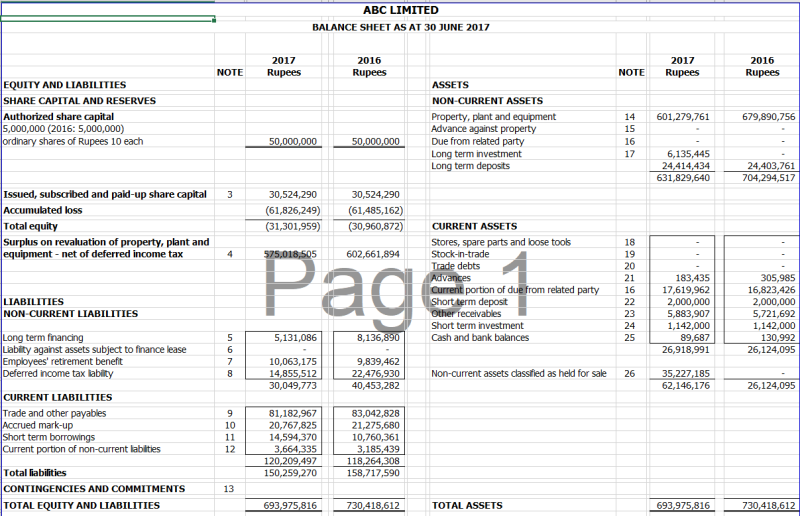Select Non-current assets classified as held for sale
This screenshot has width=800, height=516.
pyautogui.click(x=519, y=374)
